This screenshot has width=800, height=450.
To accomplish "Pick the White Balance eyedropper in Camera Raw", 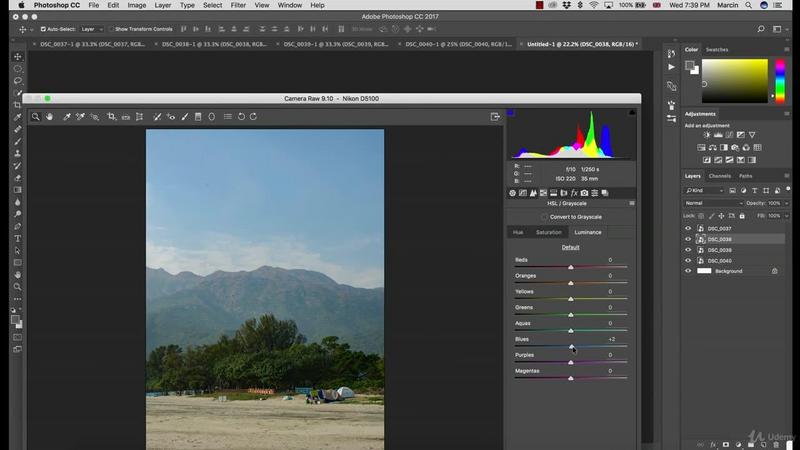I will point(66,117).
